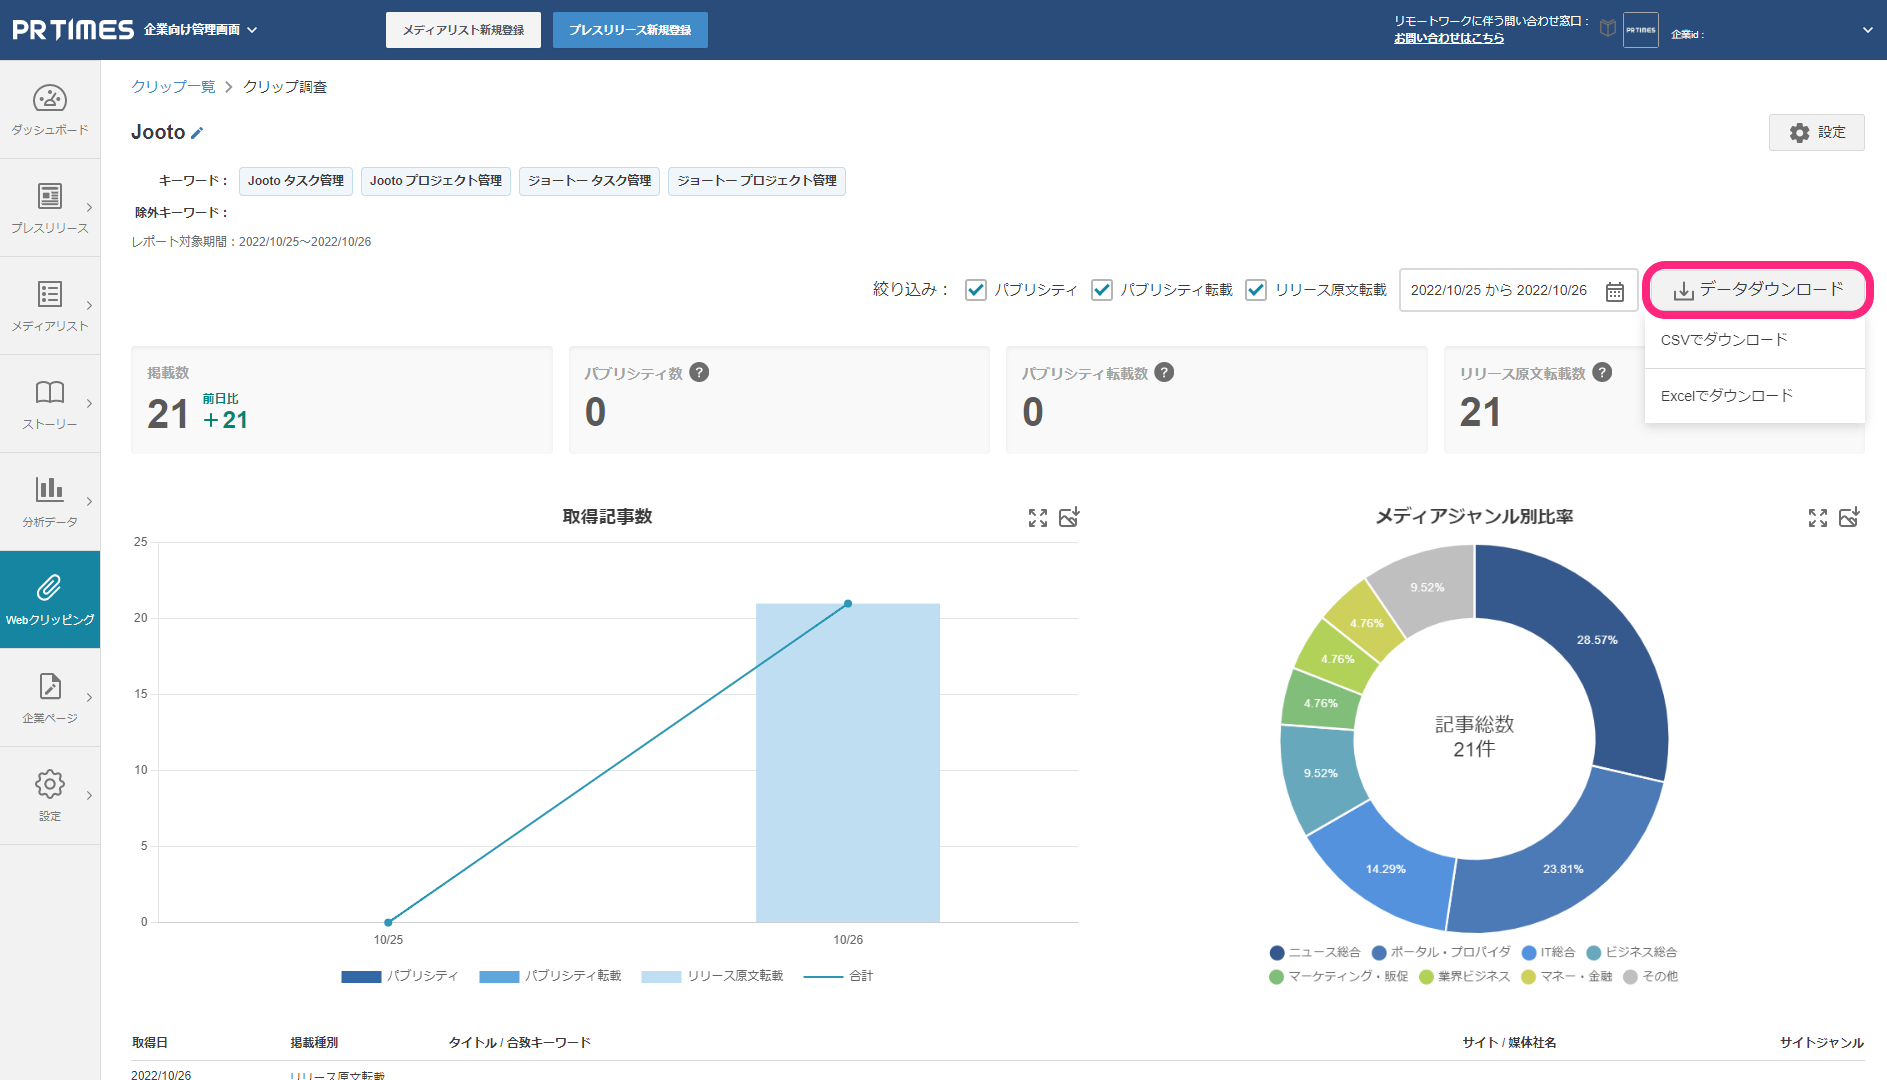
Task: Save the 取得記事数 chart as image
Action: tap(1069, 517)
